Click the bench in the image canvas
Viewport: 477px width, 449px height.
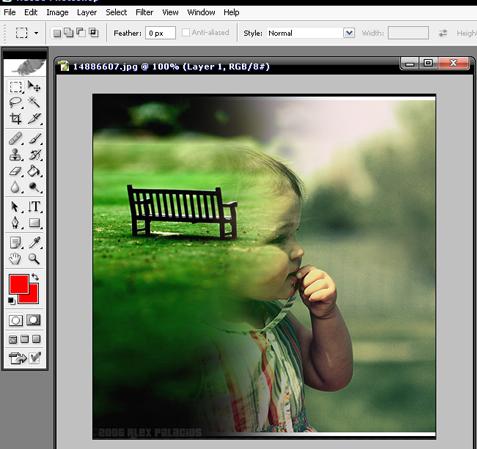point(182,212)
